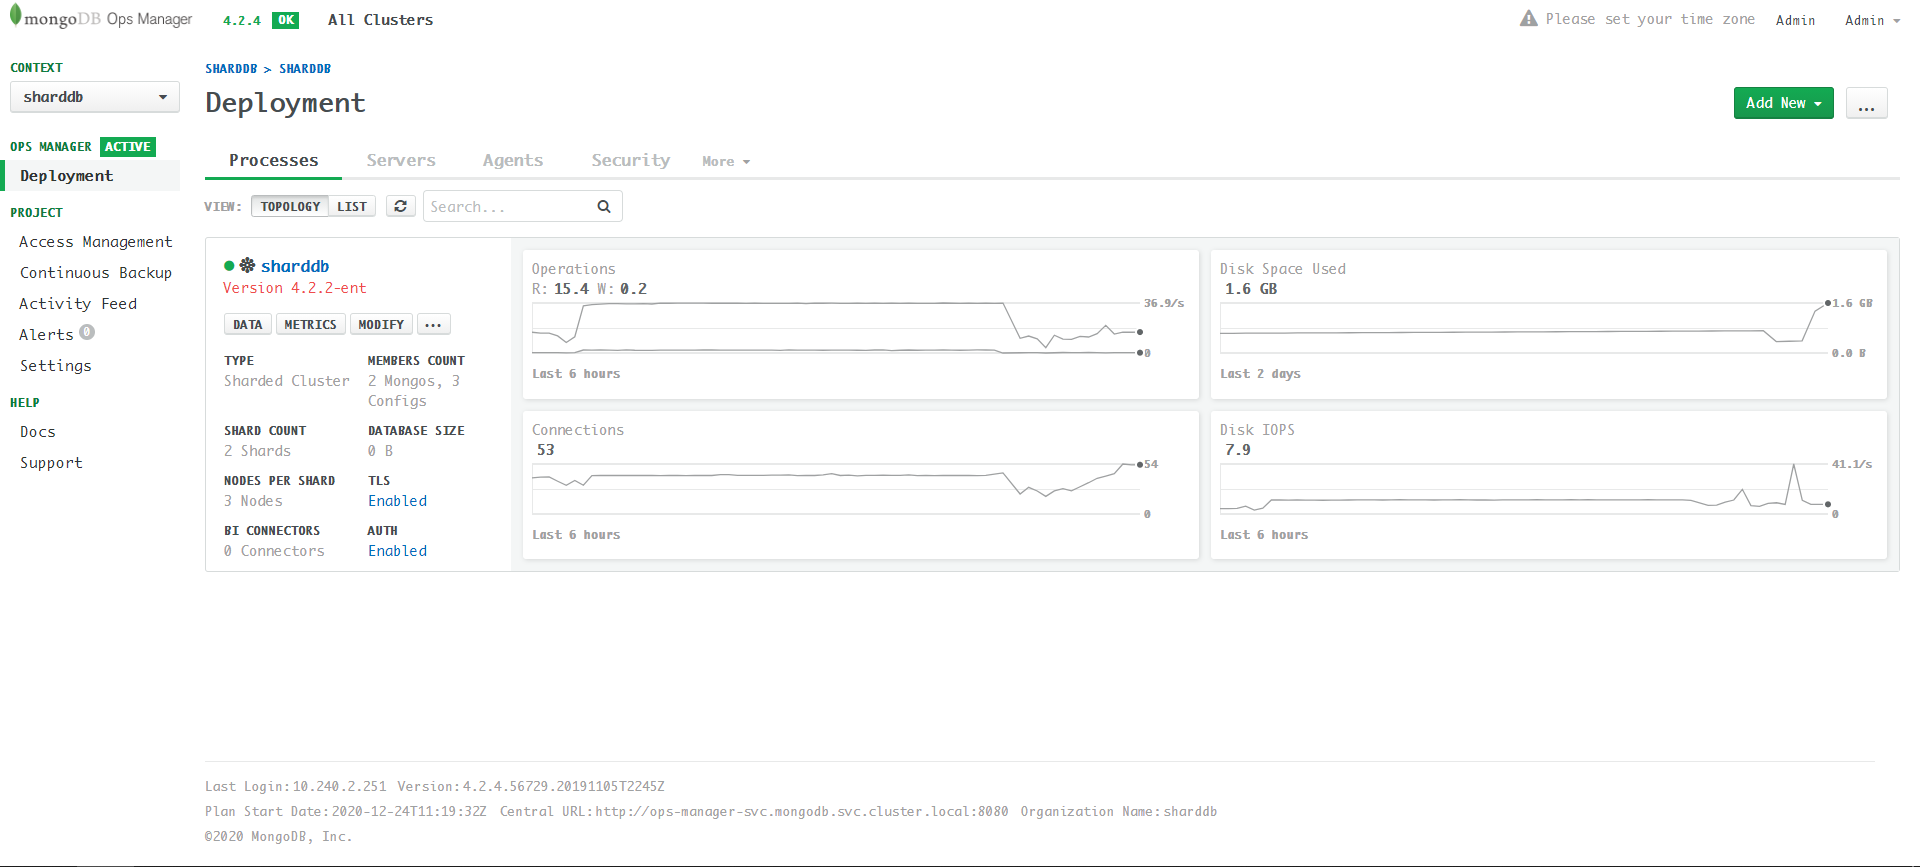Open the Admin user menu dropdown

(1872, 20)
